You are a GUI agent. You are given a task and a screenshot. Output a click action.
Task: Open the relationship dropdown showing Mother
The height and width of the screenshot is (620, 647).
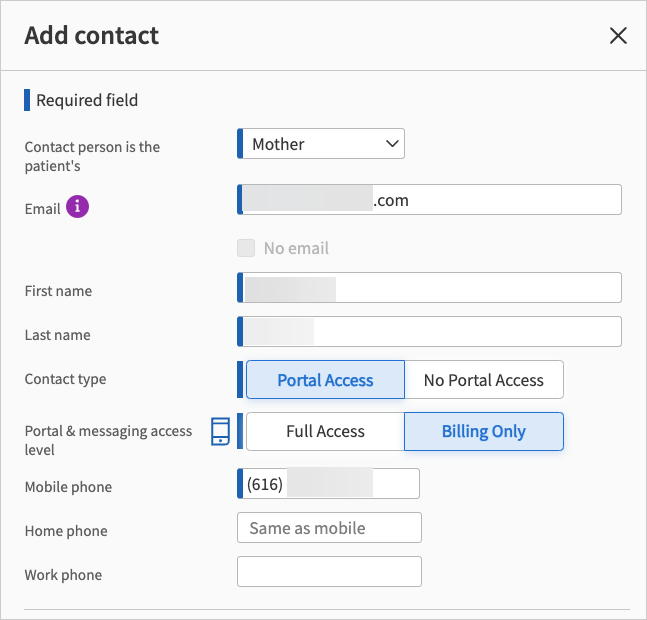pyautogui.click(x=310, y=144)
